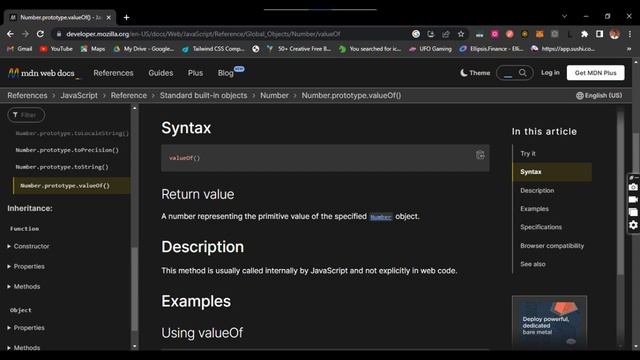Open the UFO Gaming bookmark

430,49
